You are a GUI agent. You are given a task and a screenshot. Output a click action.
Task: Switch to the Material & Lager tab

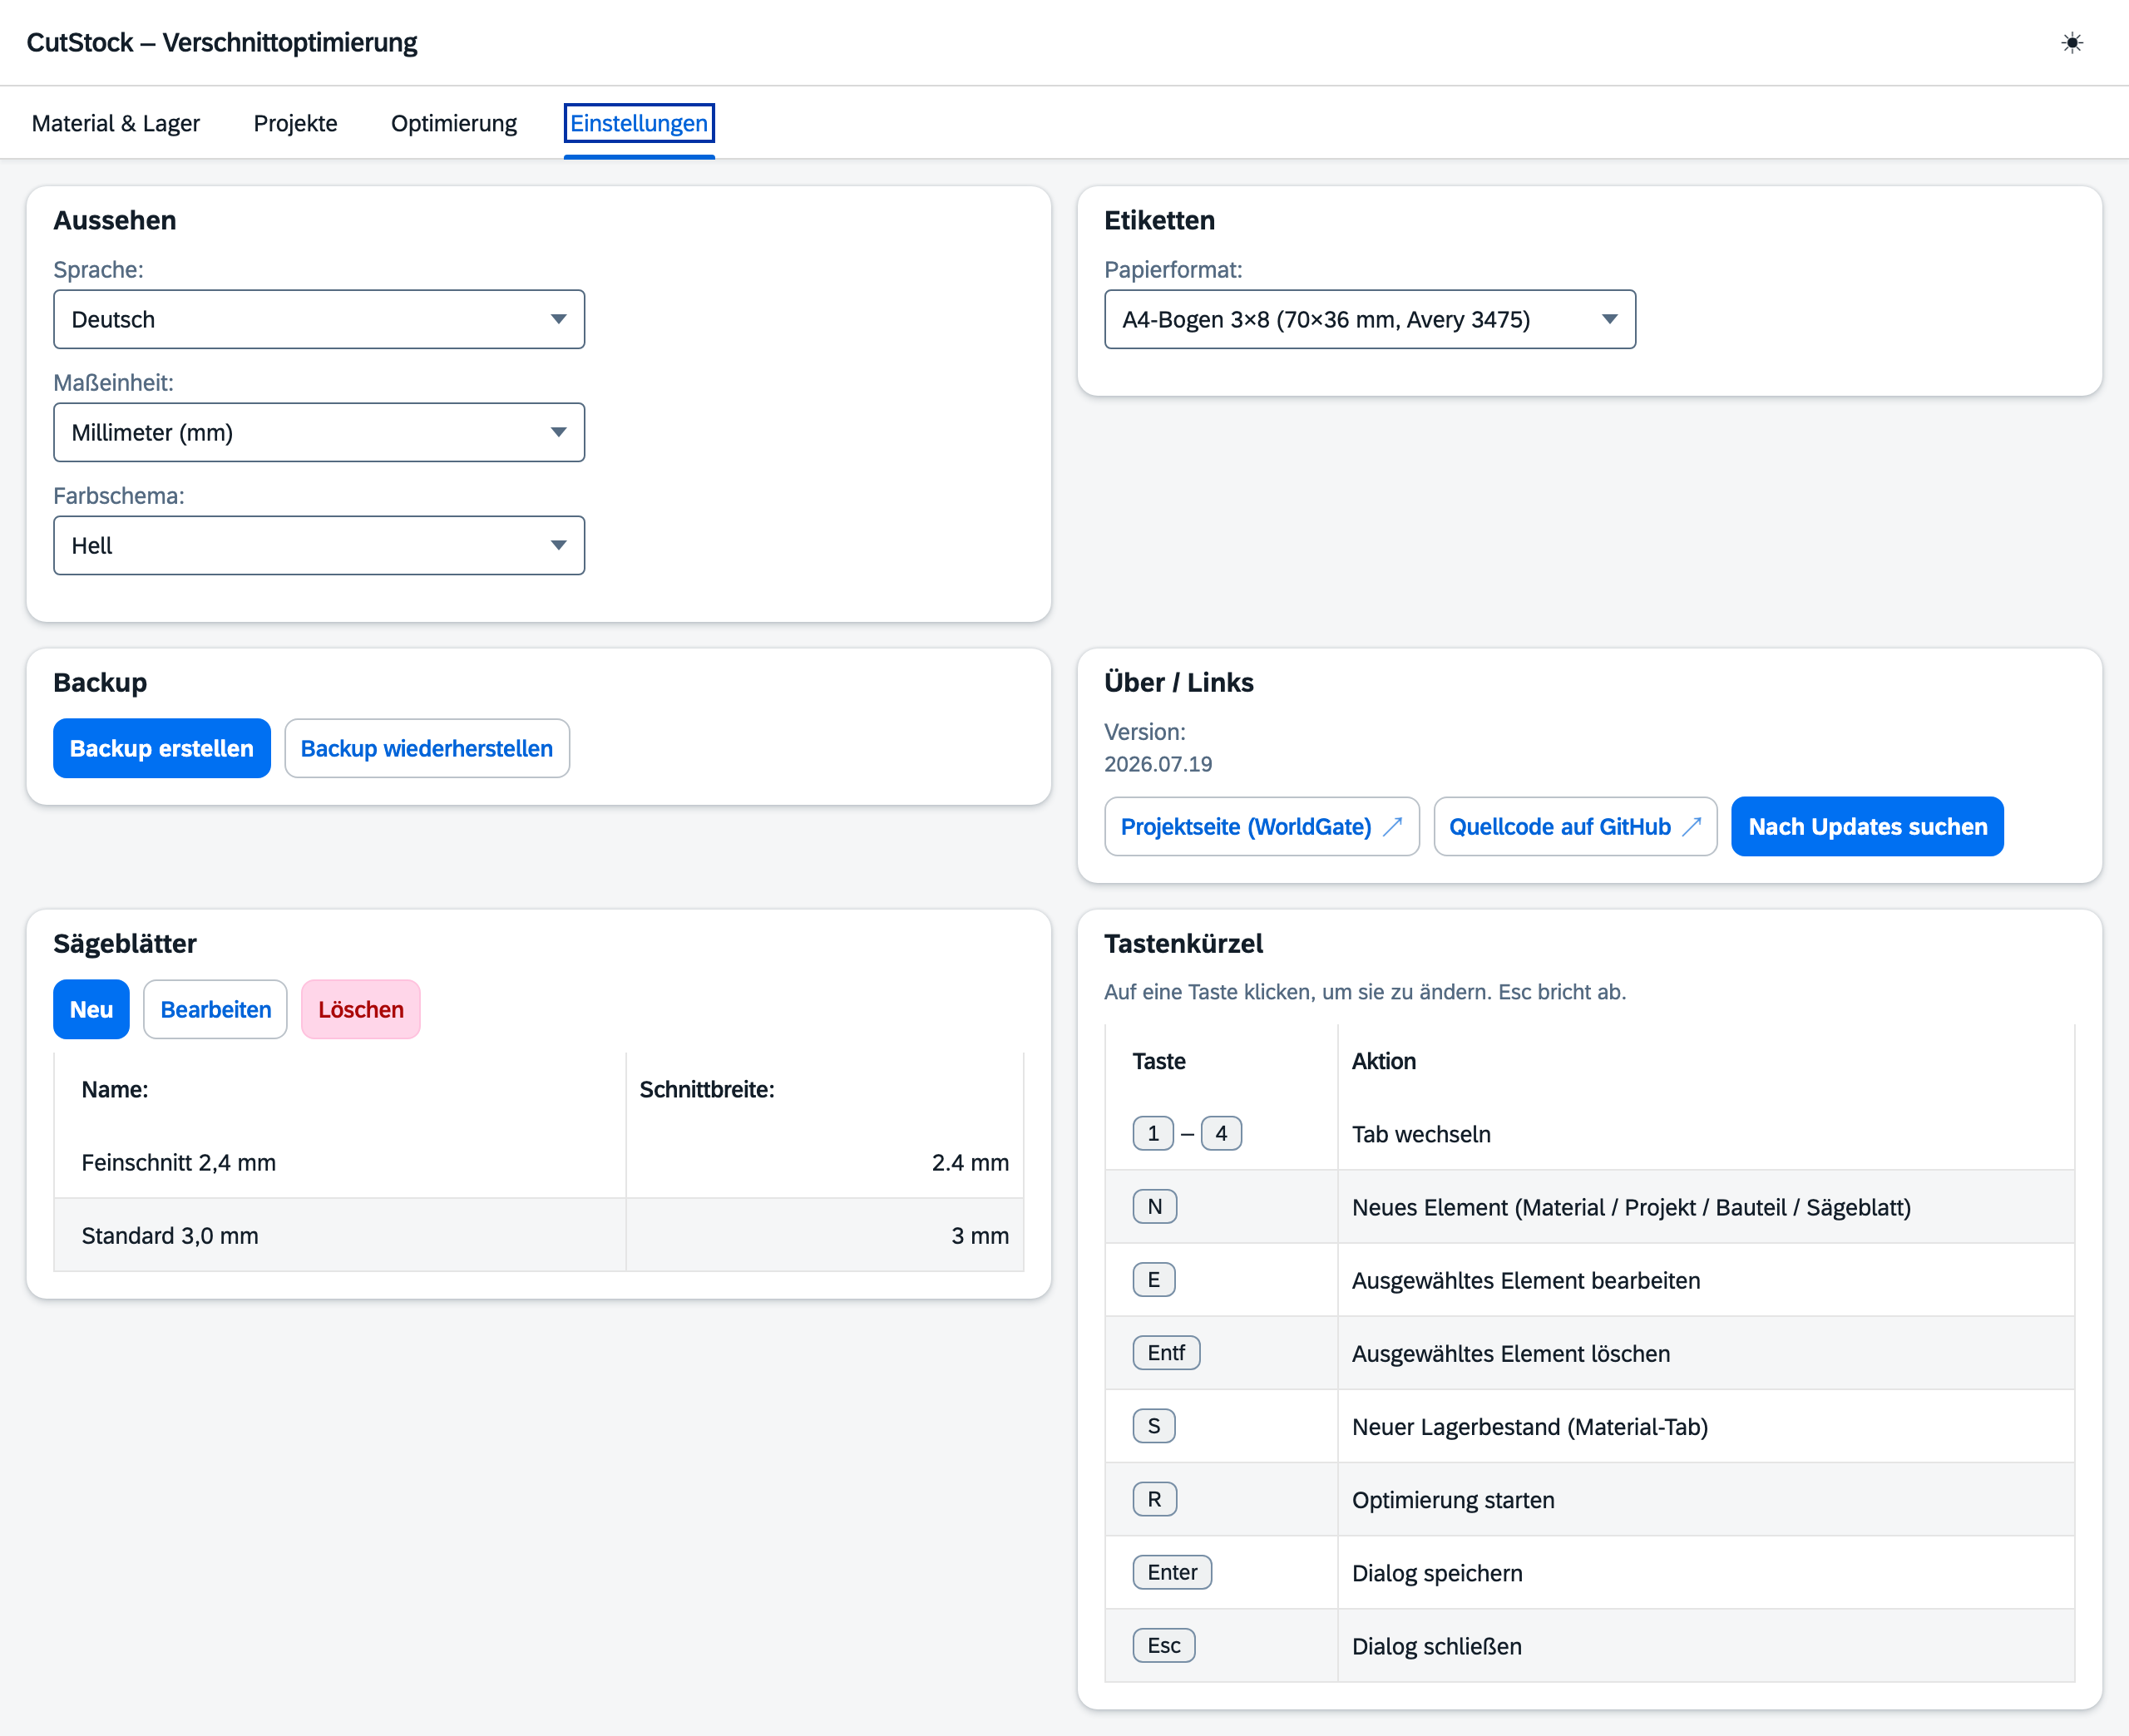pos(116,124)
